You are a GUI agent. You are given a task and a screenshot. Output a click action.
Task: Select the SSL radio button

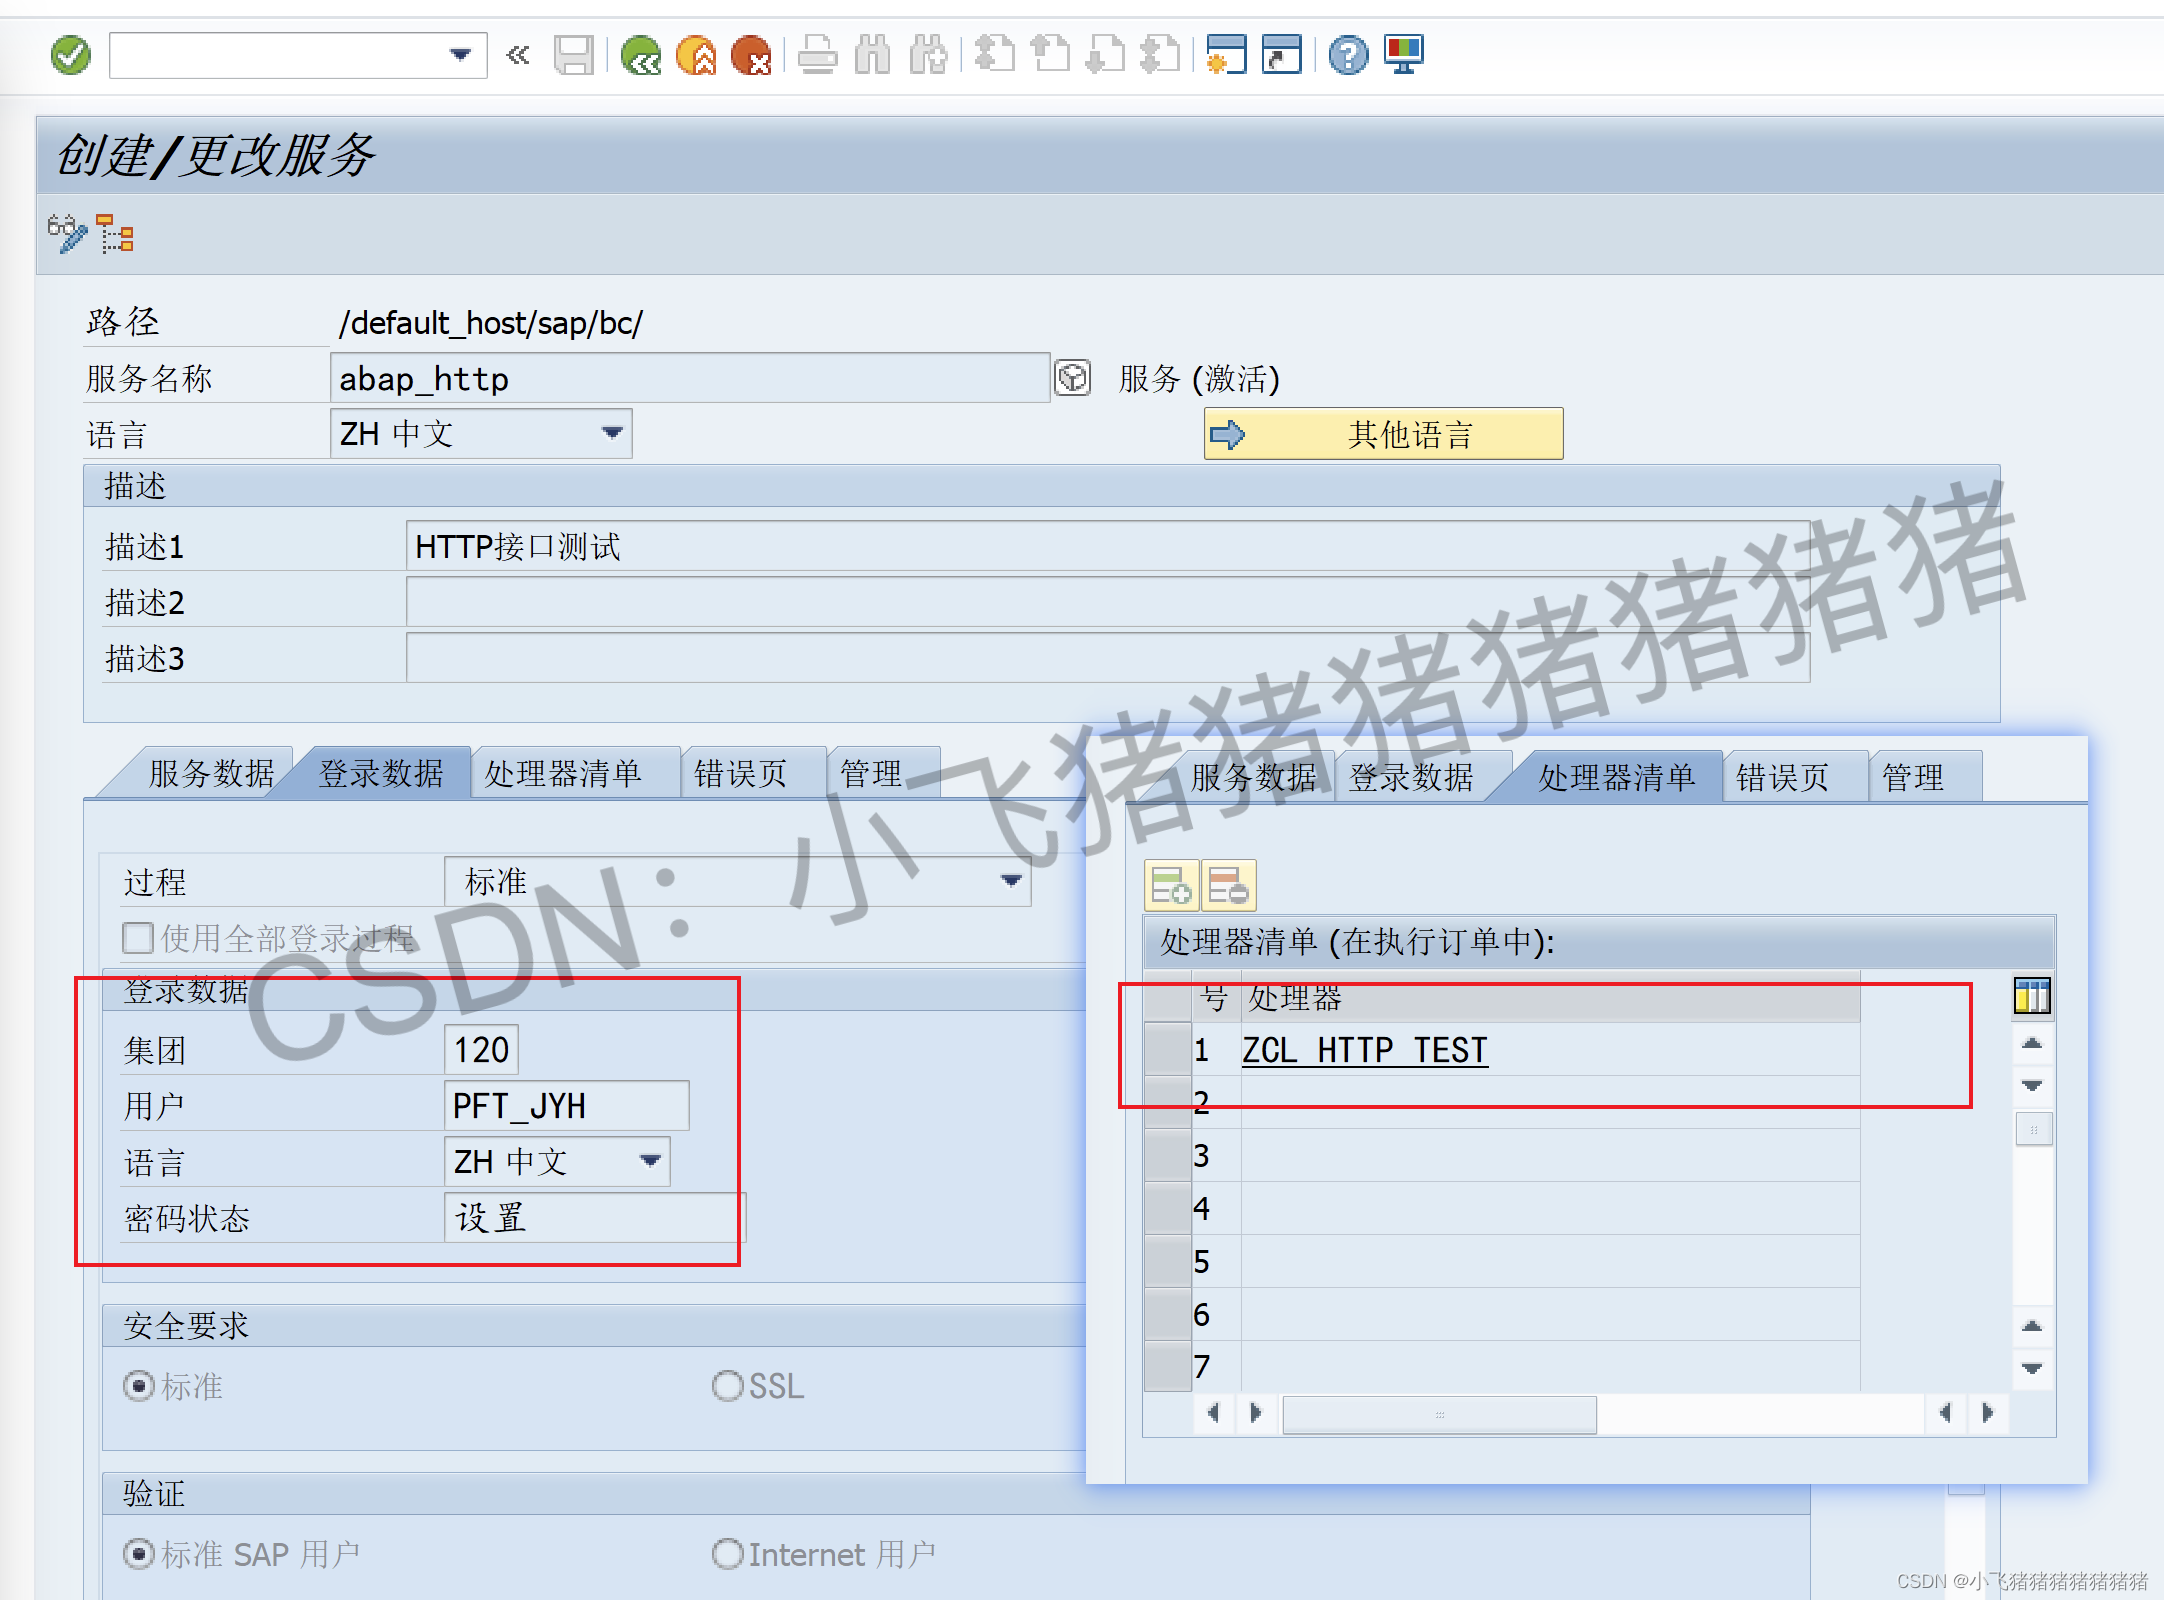[728, 1386]
